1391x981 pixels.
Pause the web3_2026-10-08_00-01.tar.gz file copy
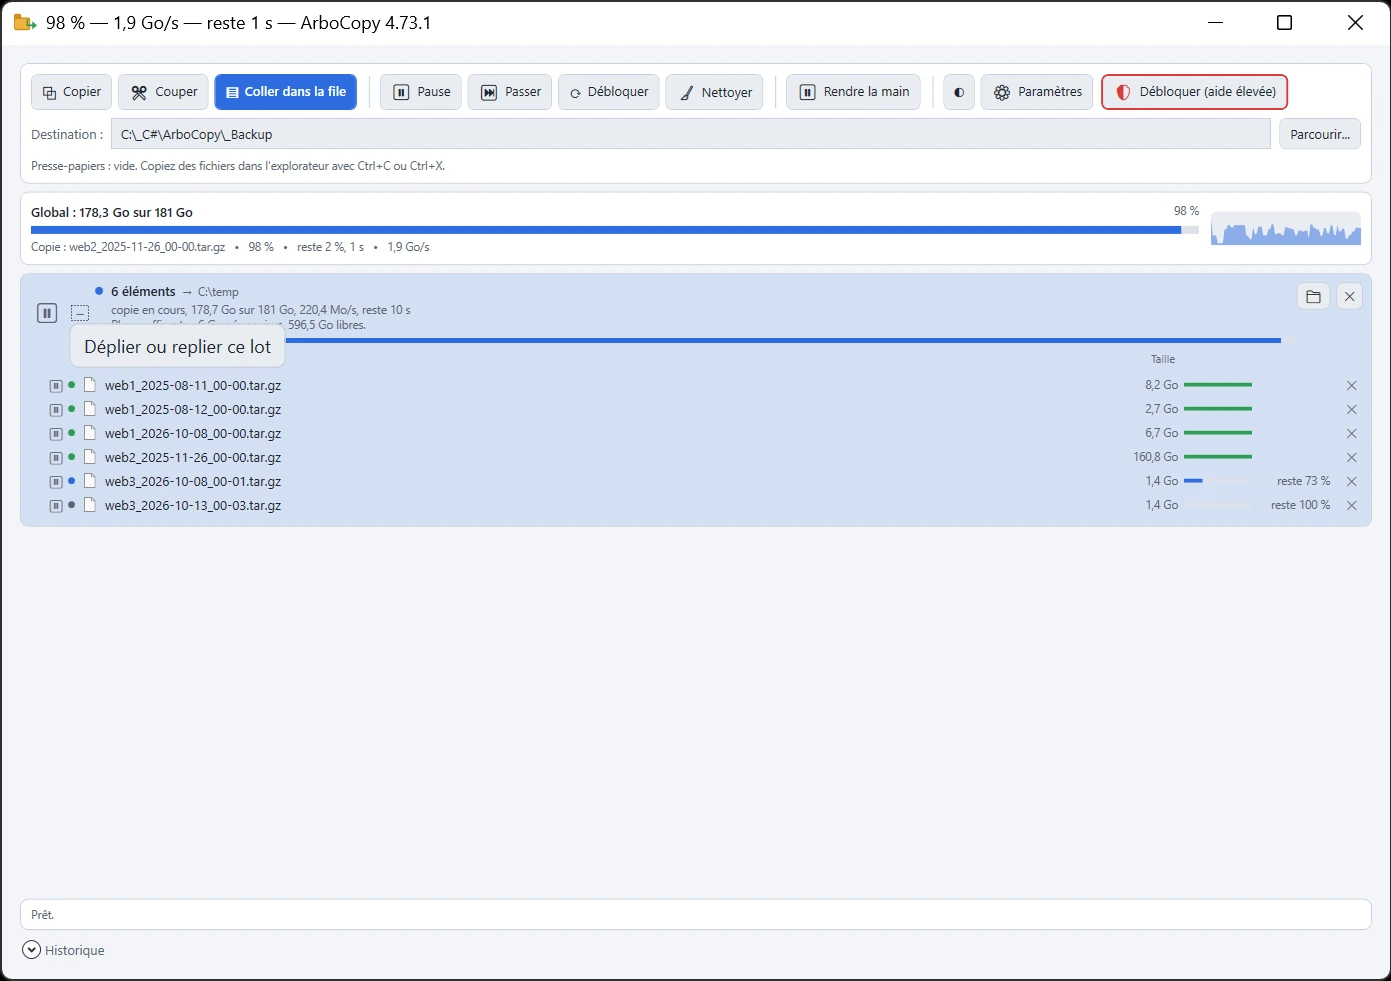pos(56,481)
